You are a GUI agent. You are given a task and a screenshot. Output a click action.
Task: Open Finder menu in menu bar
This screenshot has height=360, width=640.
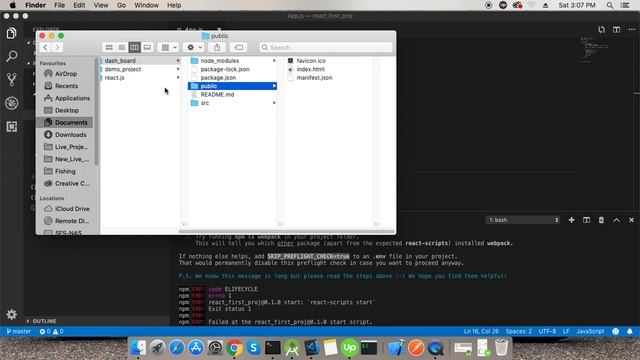[x=36, y=5]
